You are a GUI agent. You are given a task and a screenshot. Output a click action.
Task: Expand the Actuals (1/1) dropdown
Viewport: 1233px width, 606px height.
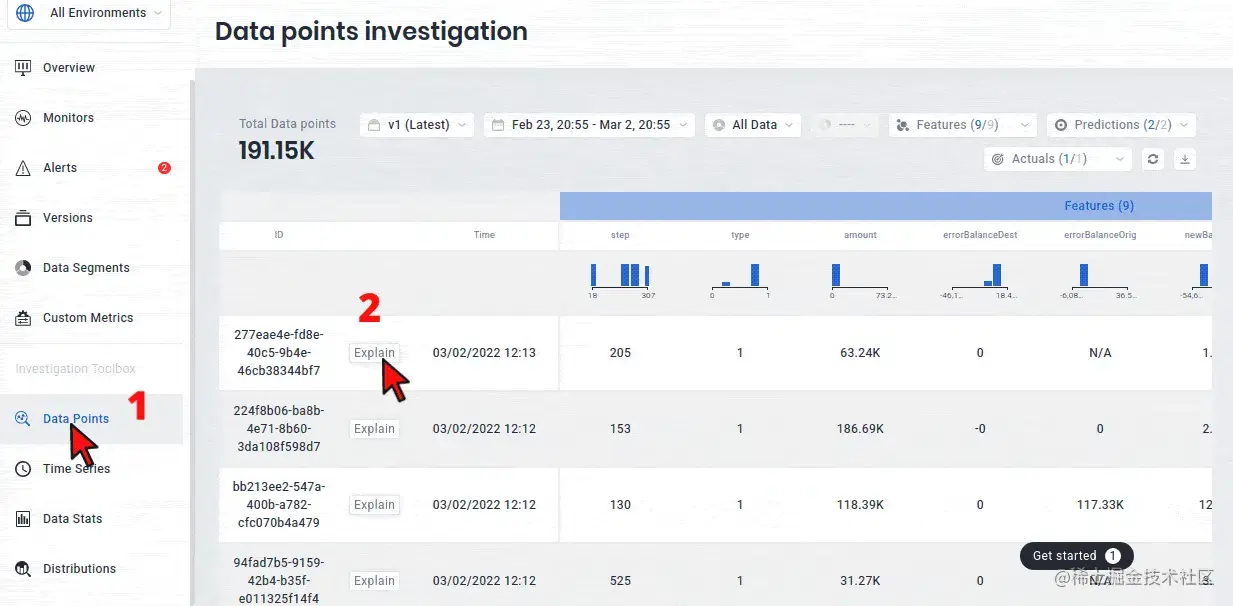click(1058, 159)
